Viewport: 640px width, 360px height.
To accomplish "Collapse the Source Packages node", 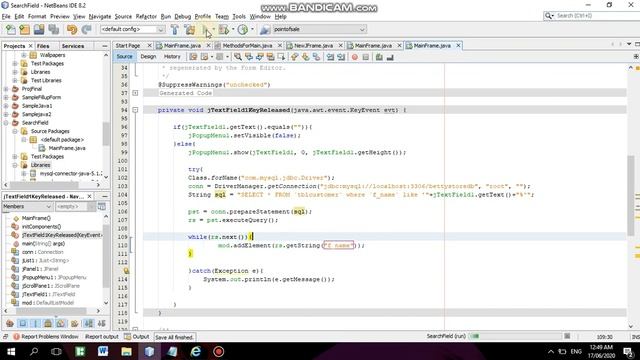I will (x=15, y=131).
